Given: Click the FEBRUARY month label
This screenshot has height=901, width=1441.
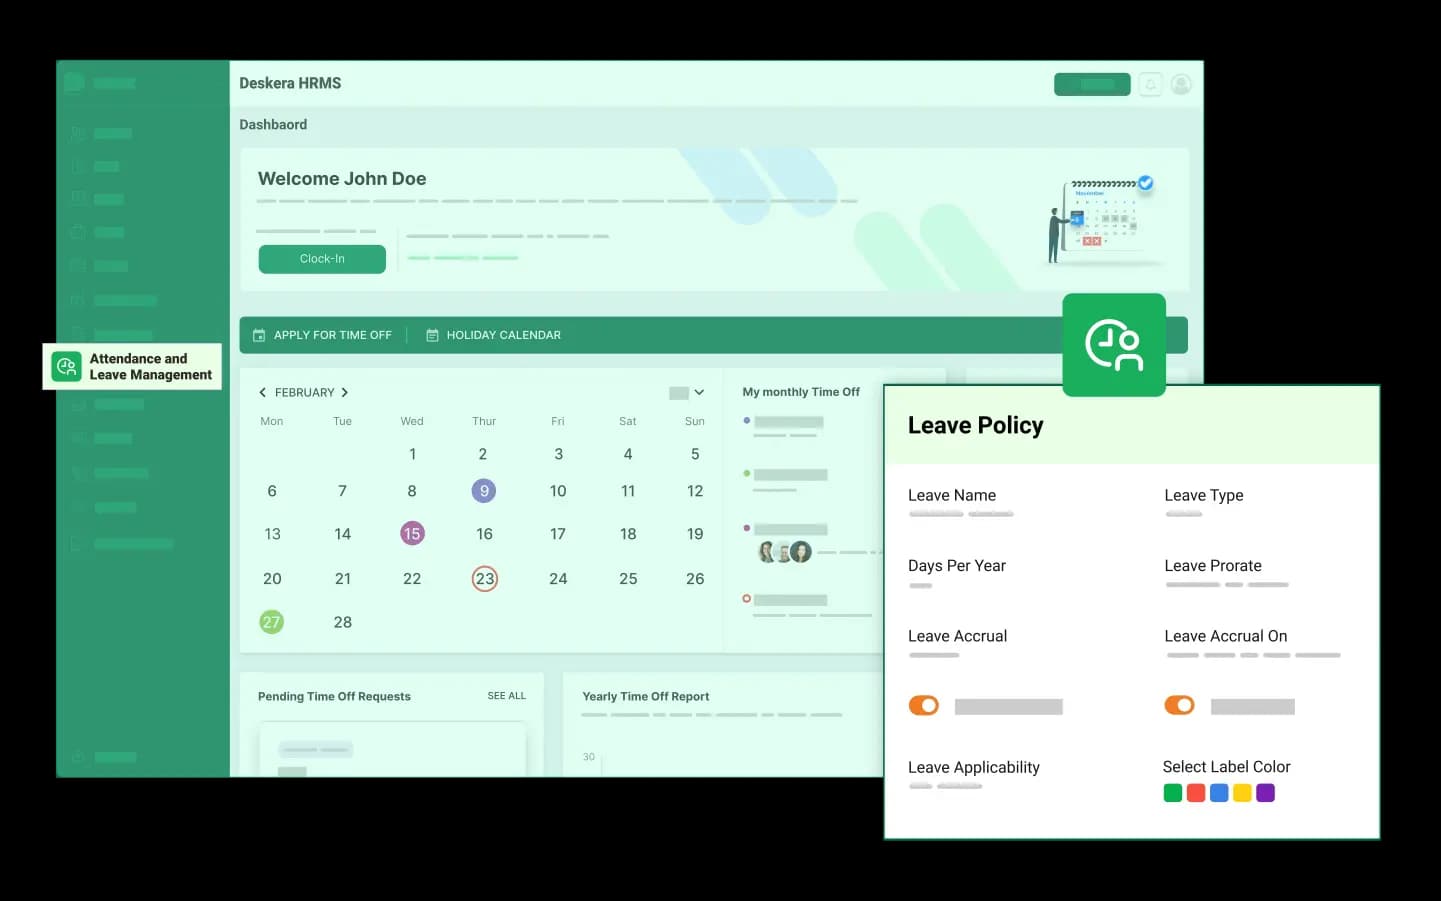Looking at the screenshot, I should tap(305, 393).
